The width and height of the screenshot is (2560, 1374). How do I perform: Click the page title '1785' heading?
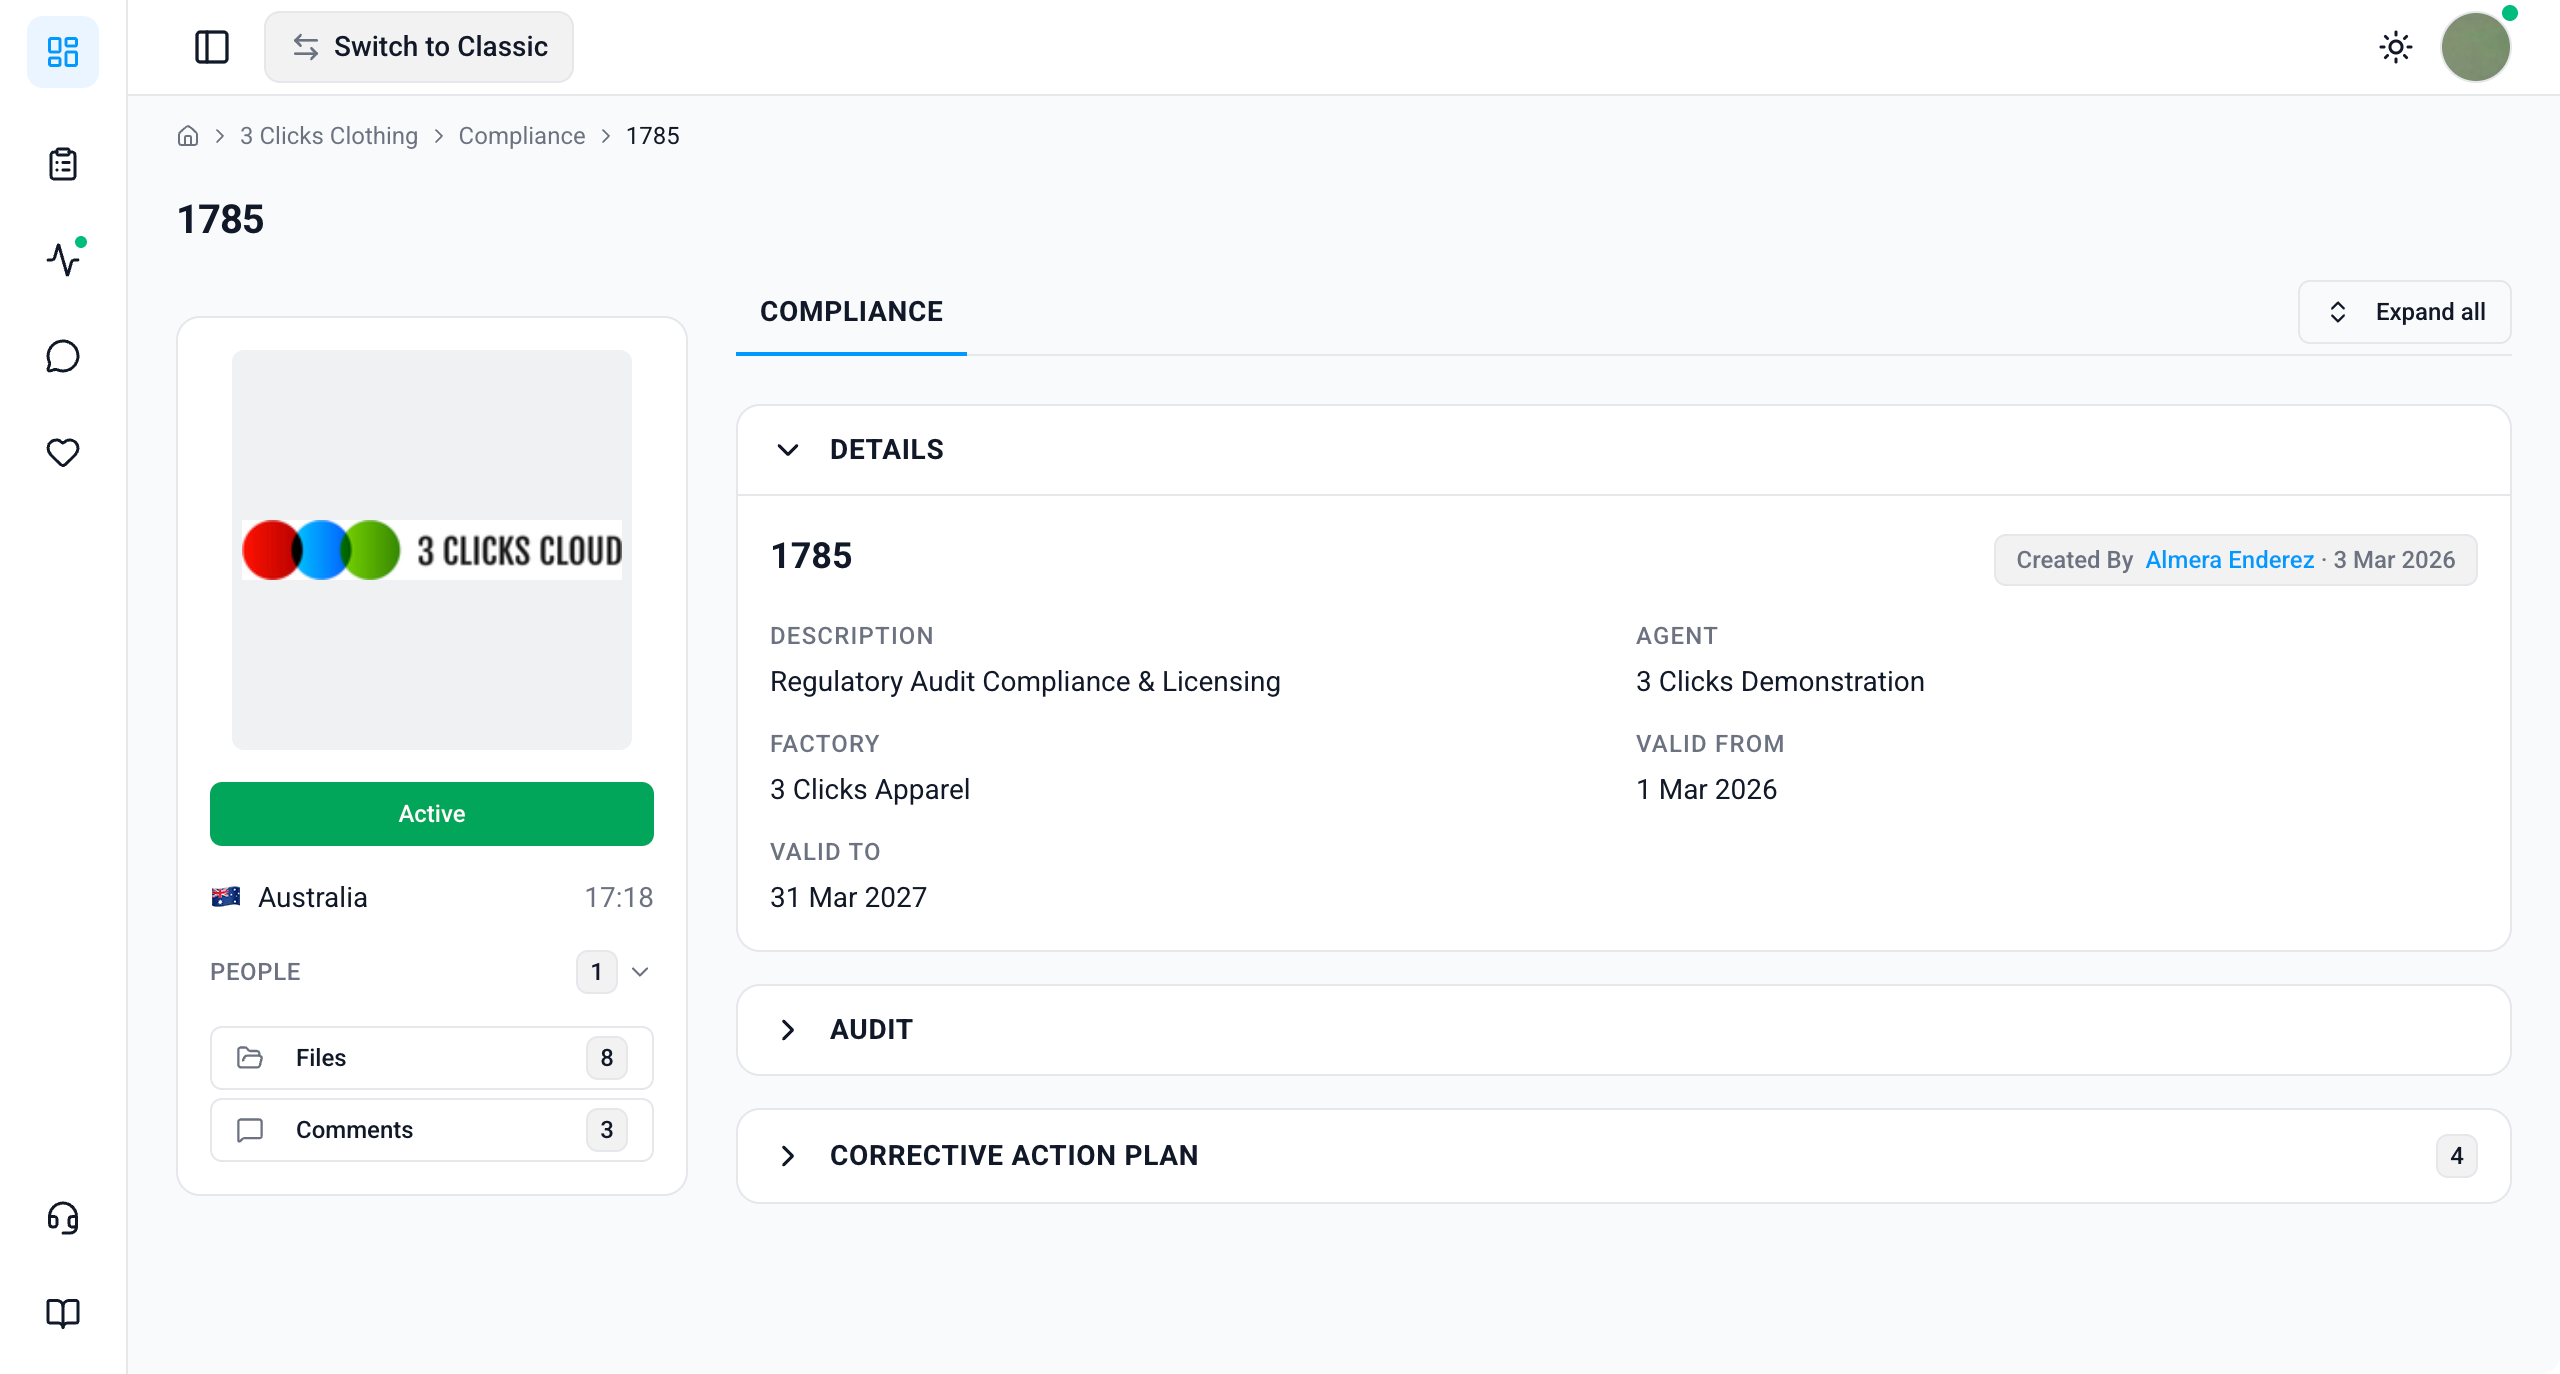point(221,219)
